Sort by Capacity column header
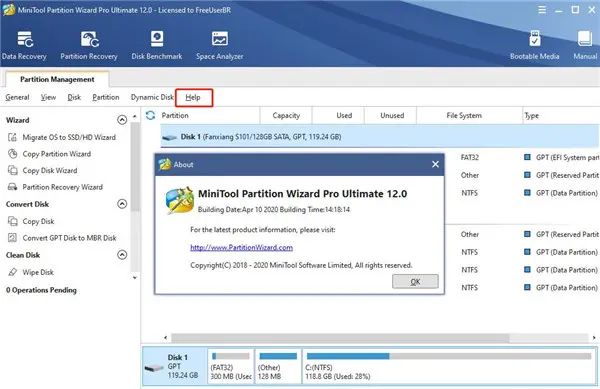 coord(286,115)
